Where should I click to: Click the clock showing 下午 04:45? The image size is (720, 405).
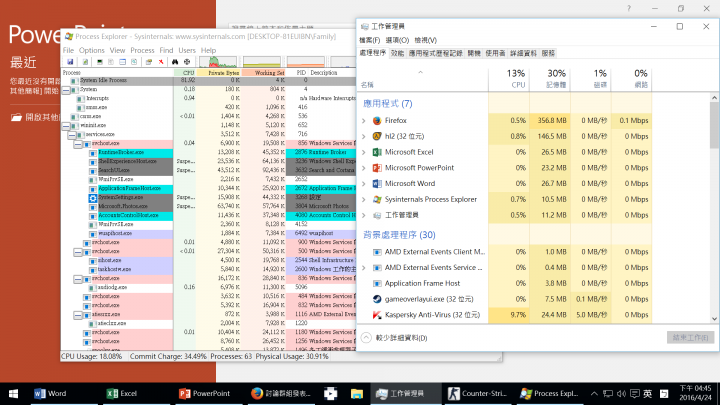[695, 393]
